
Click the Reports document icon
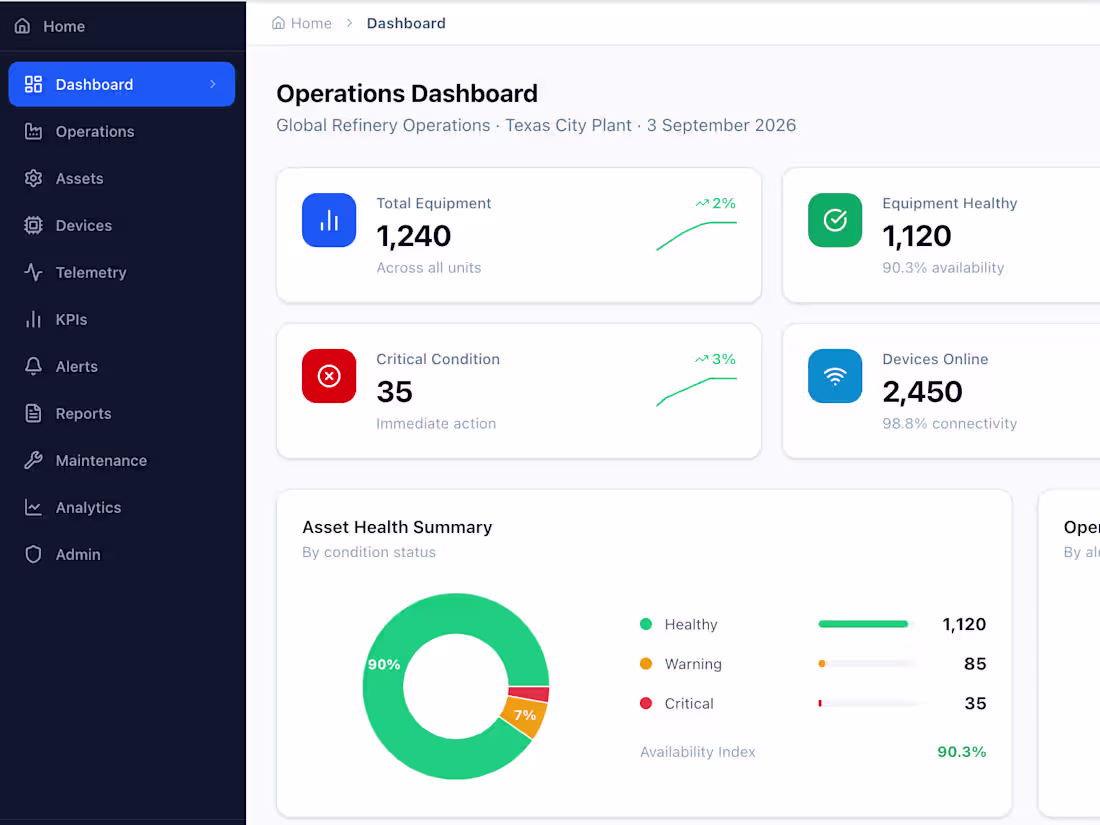click(33, 413)
